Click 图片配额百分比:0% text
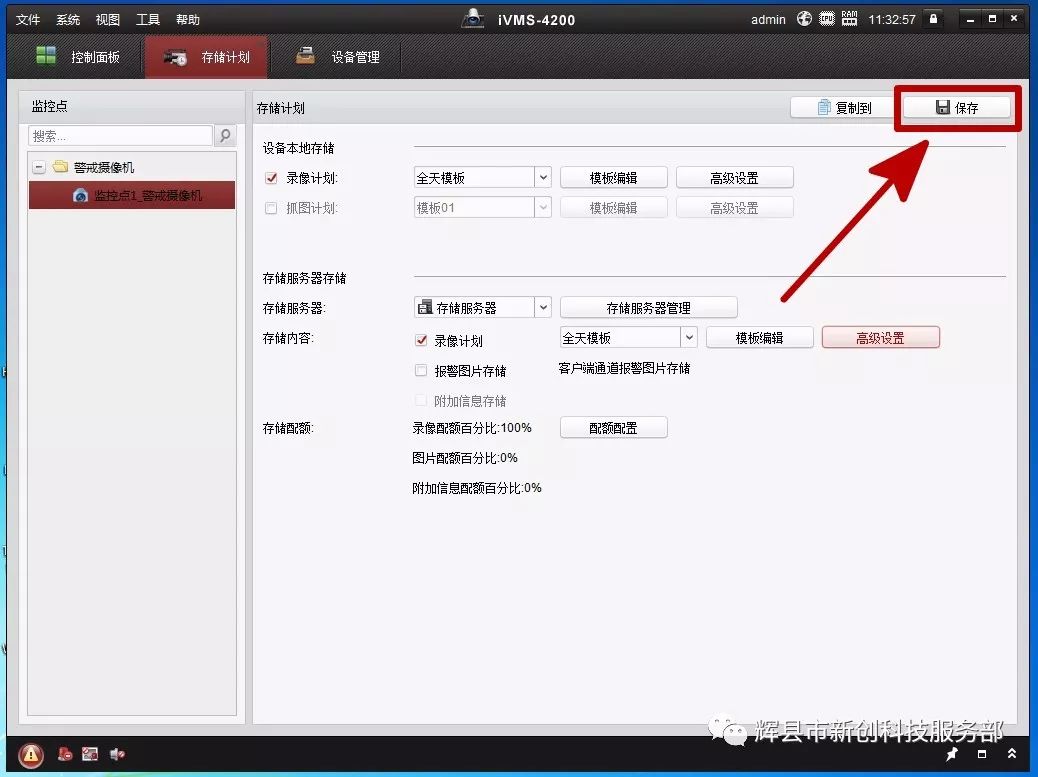 click(x=464, y=458)
